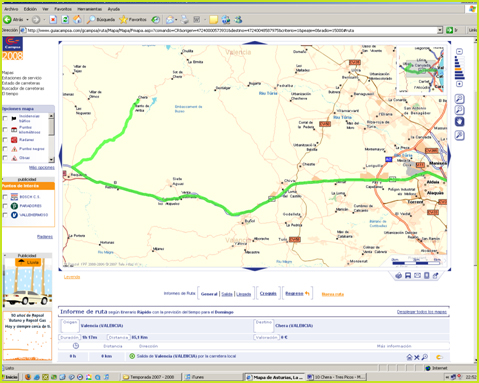Open the Llegada route report tab
479x383 pixels.
(x=244, y=294)
